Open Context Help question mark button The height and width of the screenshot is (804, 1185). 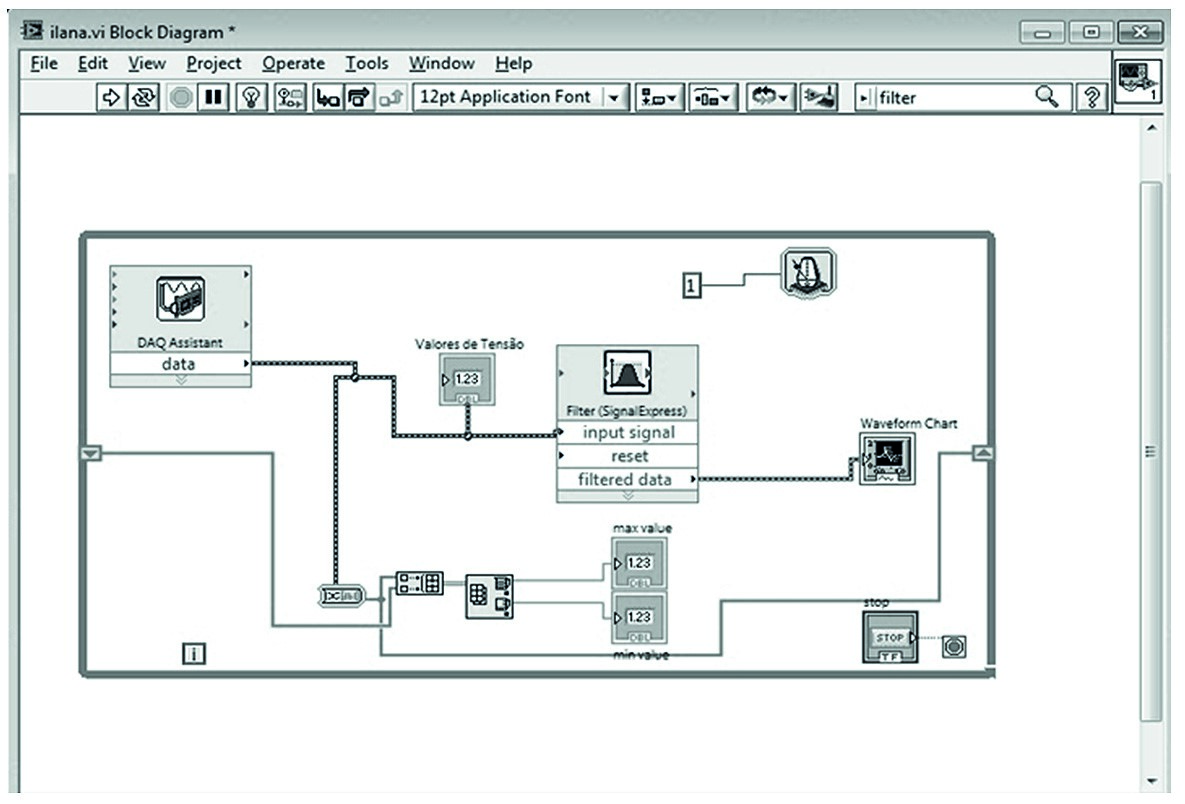pos(1092,98)
